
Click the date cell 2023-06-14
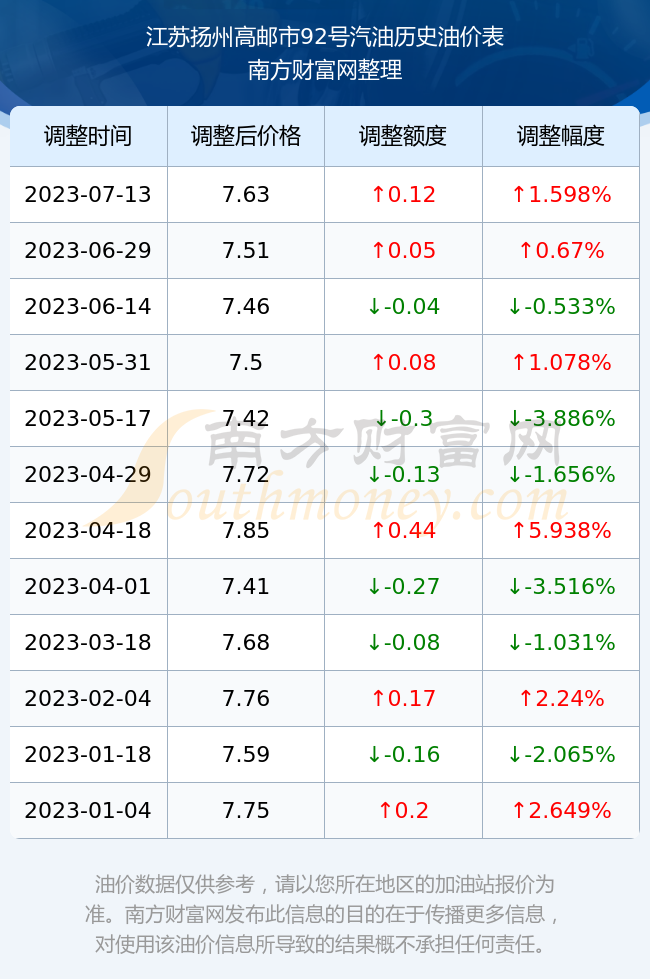click(x=88, y=306)
